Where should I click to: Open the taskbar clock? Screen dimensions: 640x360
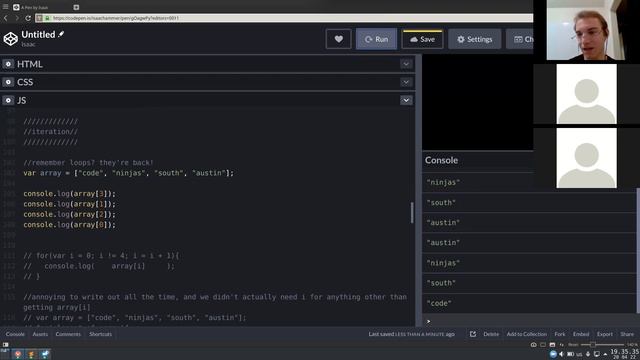coord(624,354)
